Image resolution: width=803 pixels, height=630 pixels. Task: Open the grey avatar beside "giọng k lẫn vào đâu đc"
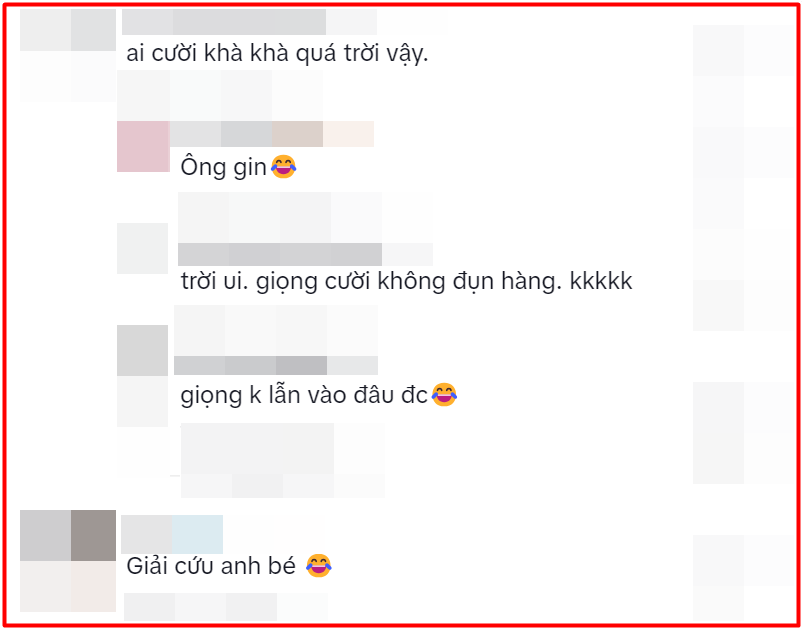coord(142,350)
